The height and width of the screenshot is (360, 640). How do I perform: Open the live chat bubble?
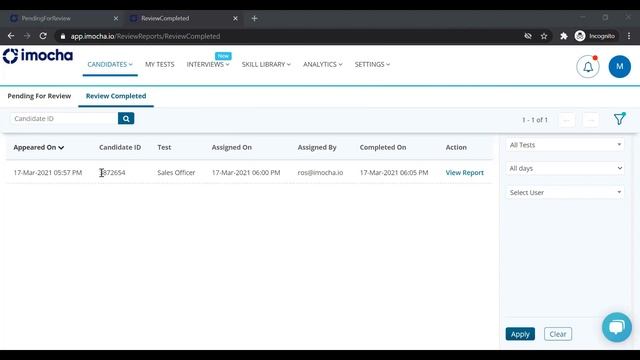tap(617, 327)
